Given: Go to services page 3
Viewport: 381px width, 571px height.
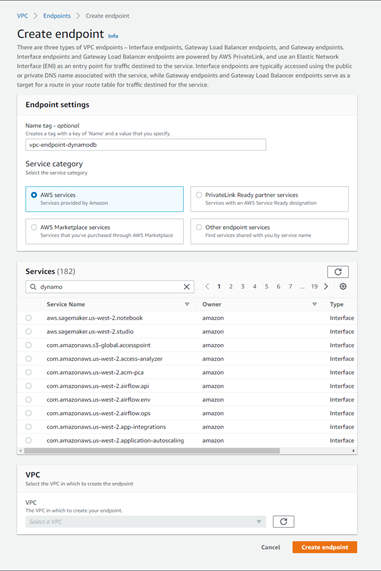Looking at the screenshot, I should pos(243,287).
